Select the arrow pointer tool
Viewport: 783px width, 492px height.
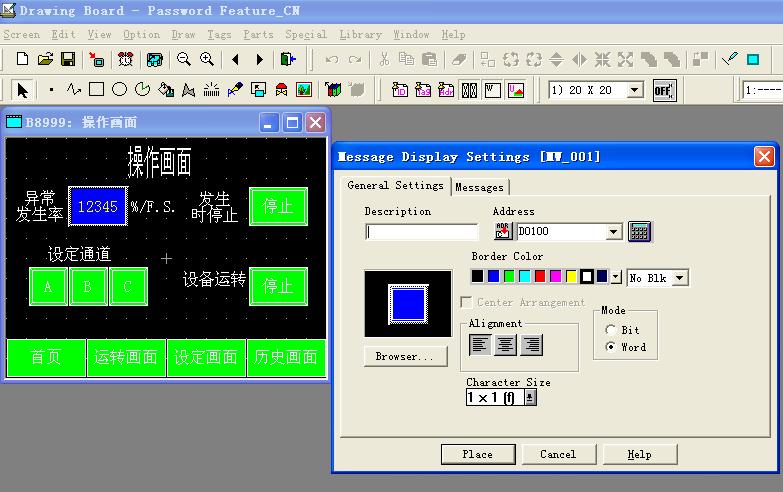tap(23, 90)
